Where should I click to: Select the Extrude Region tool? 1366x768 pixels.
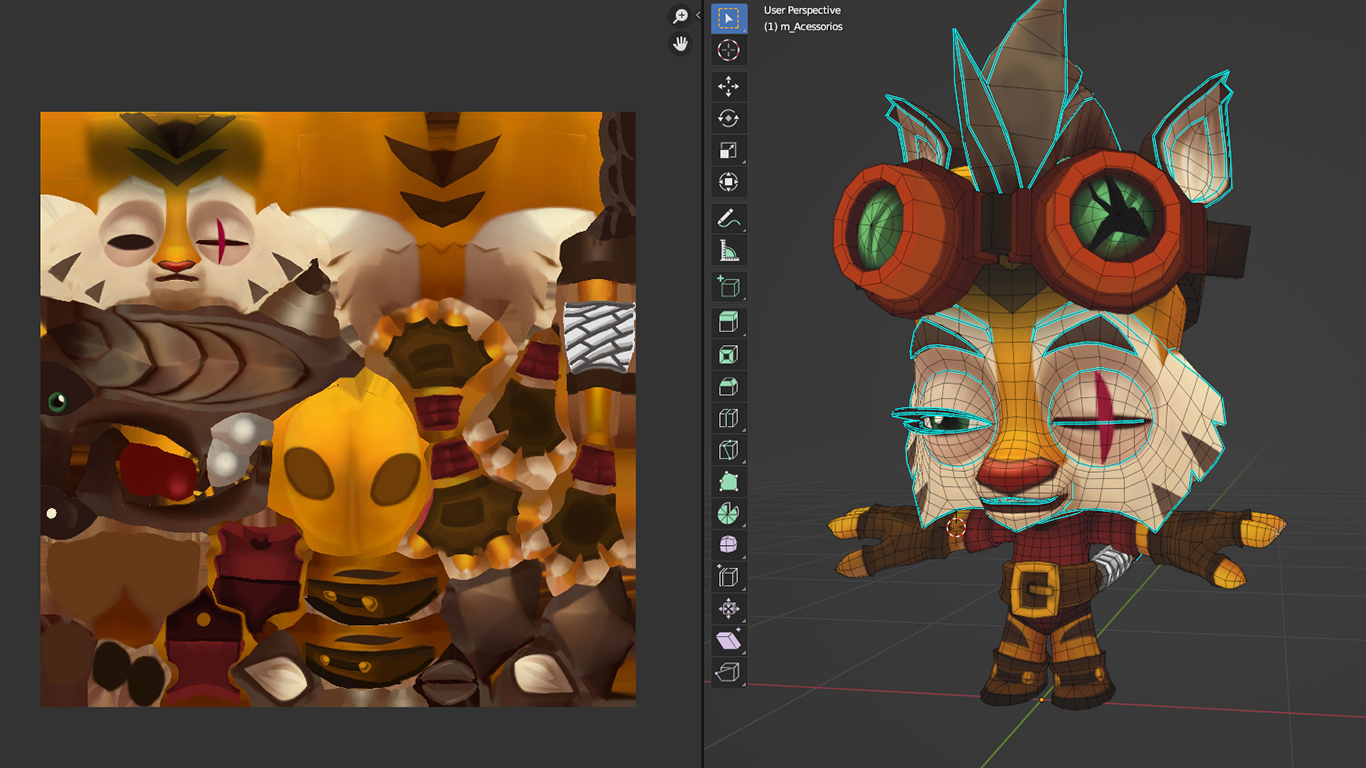click(x=728, y=323)
